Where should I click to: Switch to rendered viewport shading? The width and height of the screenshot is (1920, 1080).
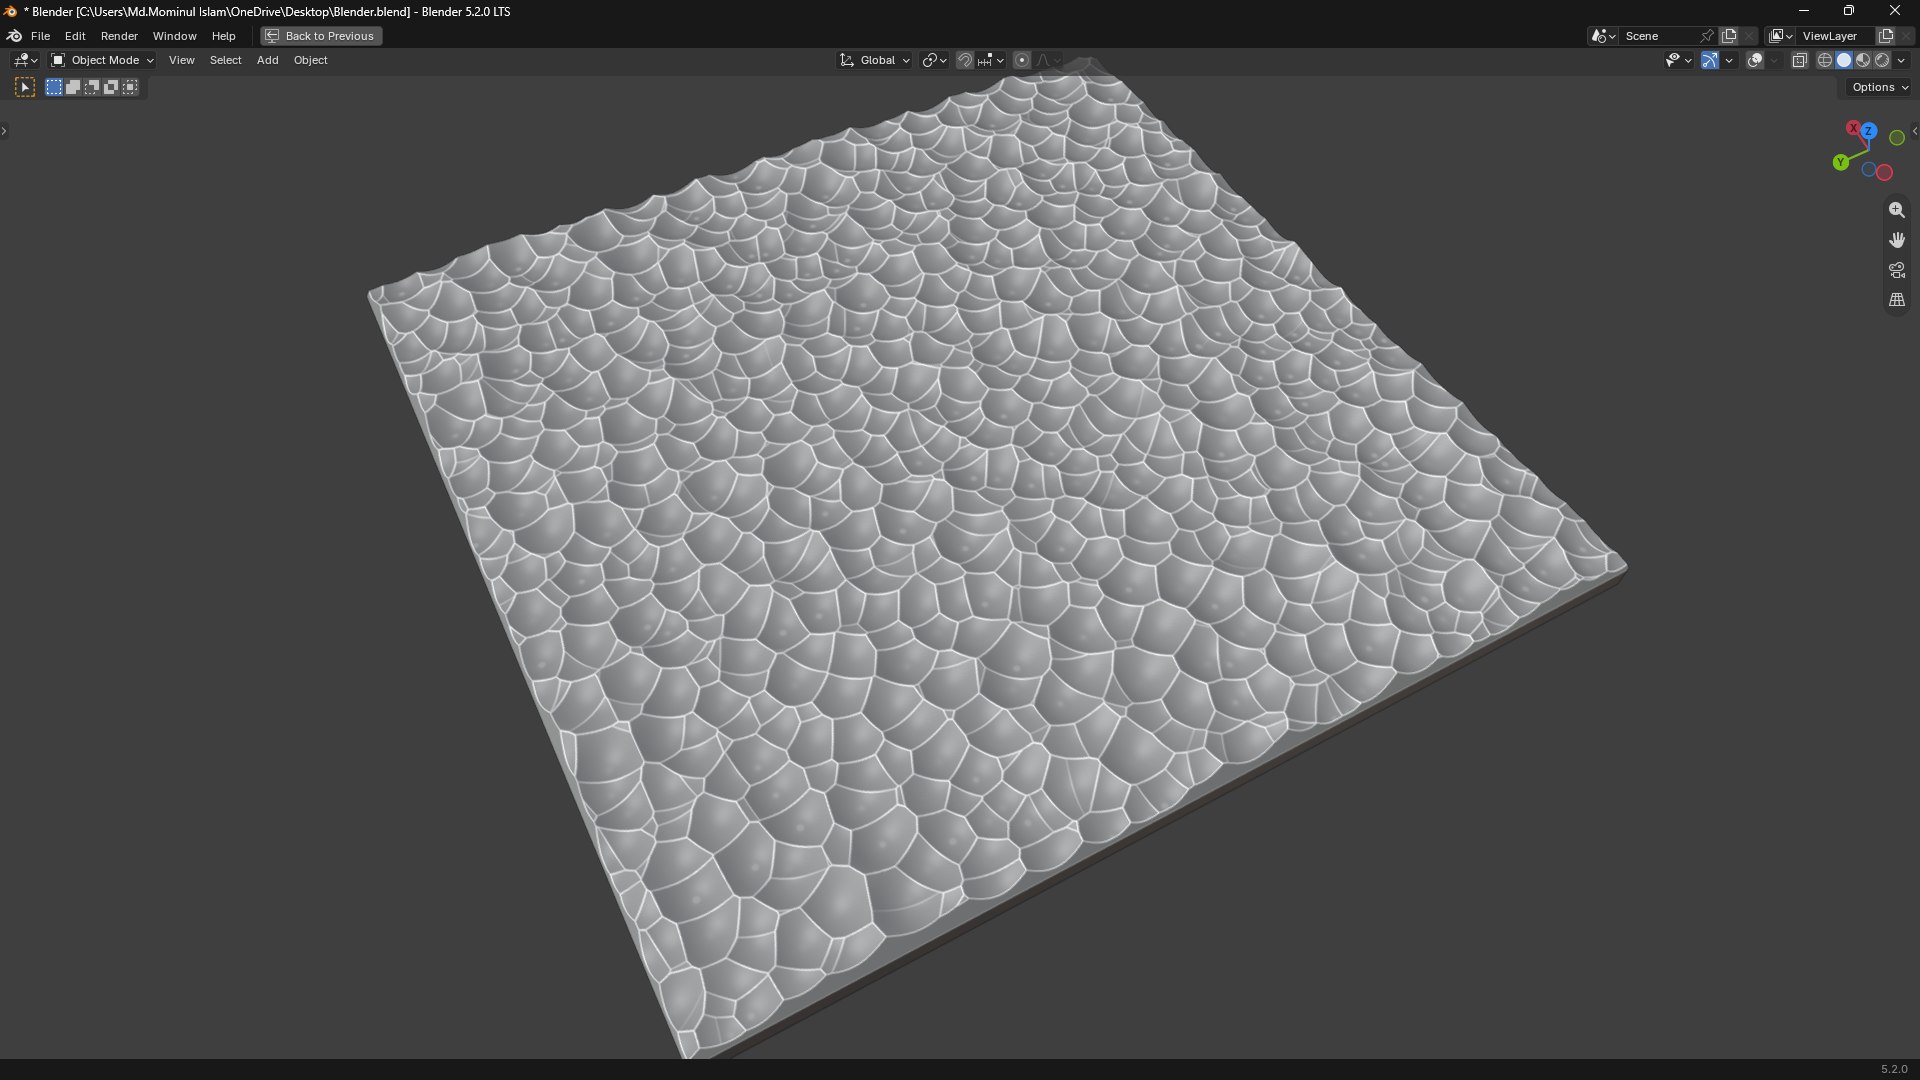[x=1882, y=60]
